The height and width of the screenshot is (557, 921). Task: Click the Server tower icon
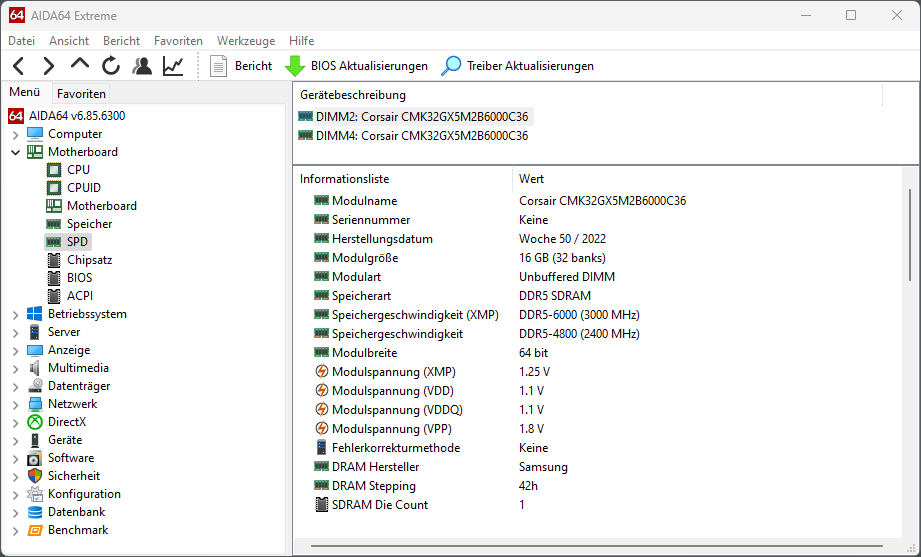click(35, 332)
